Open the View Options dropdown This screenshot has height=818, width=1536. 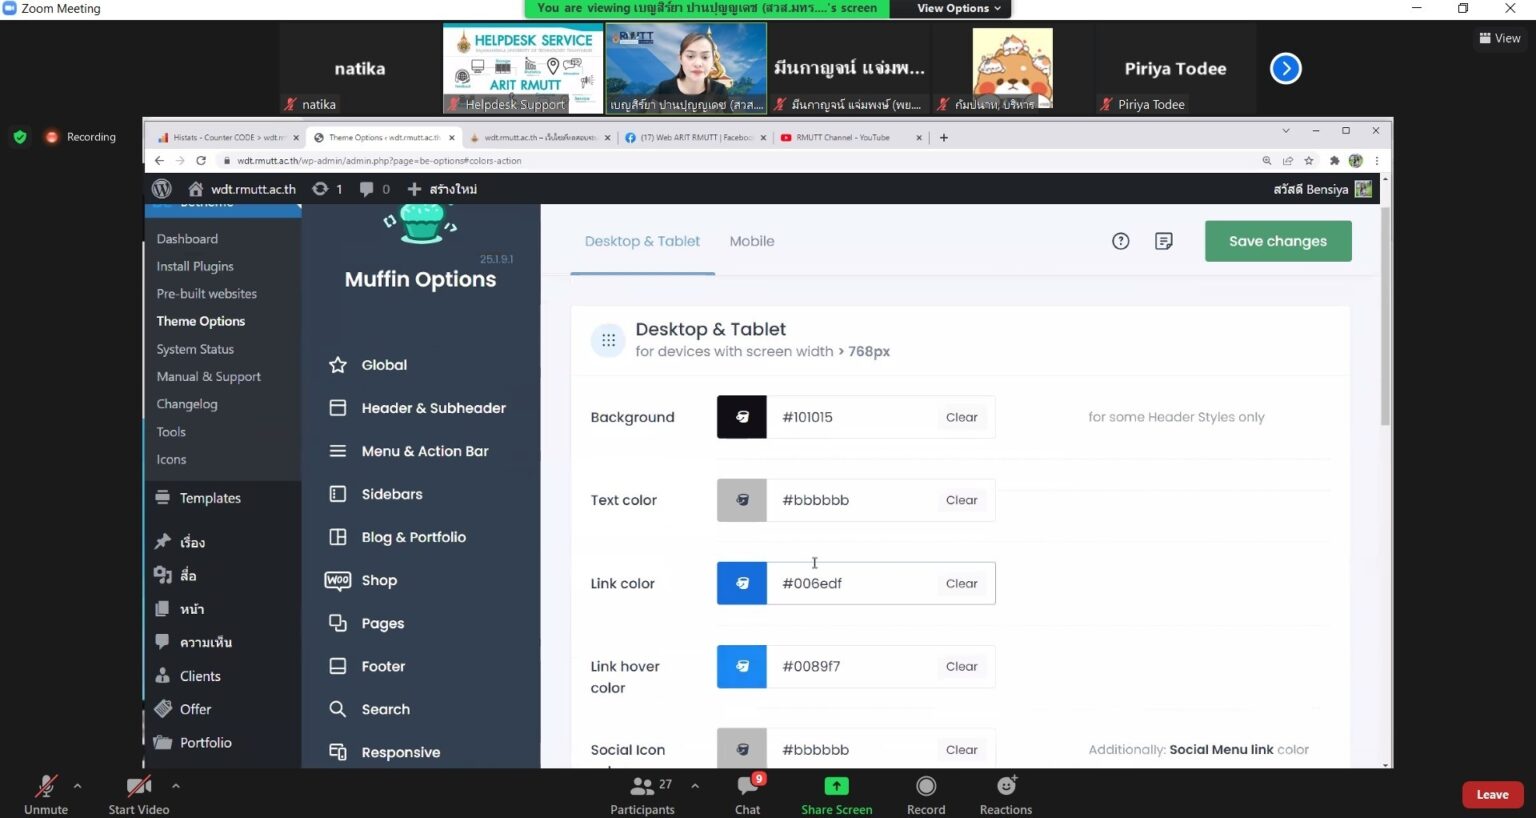point(958,8)
